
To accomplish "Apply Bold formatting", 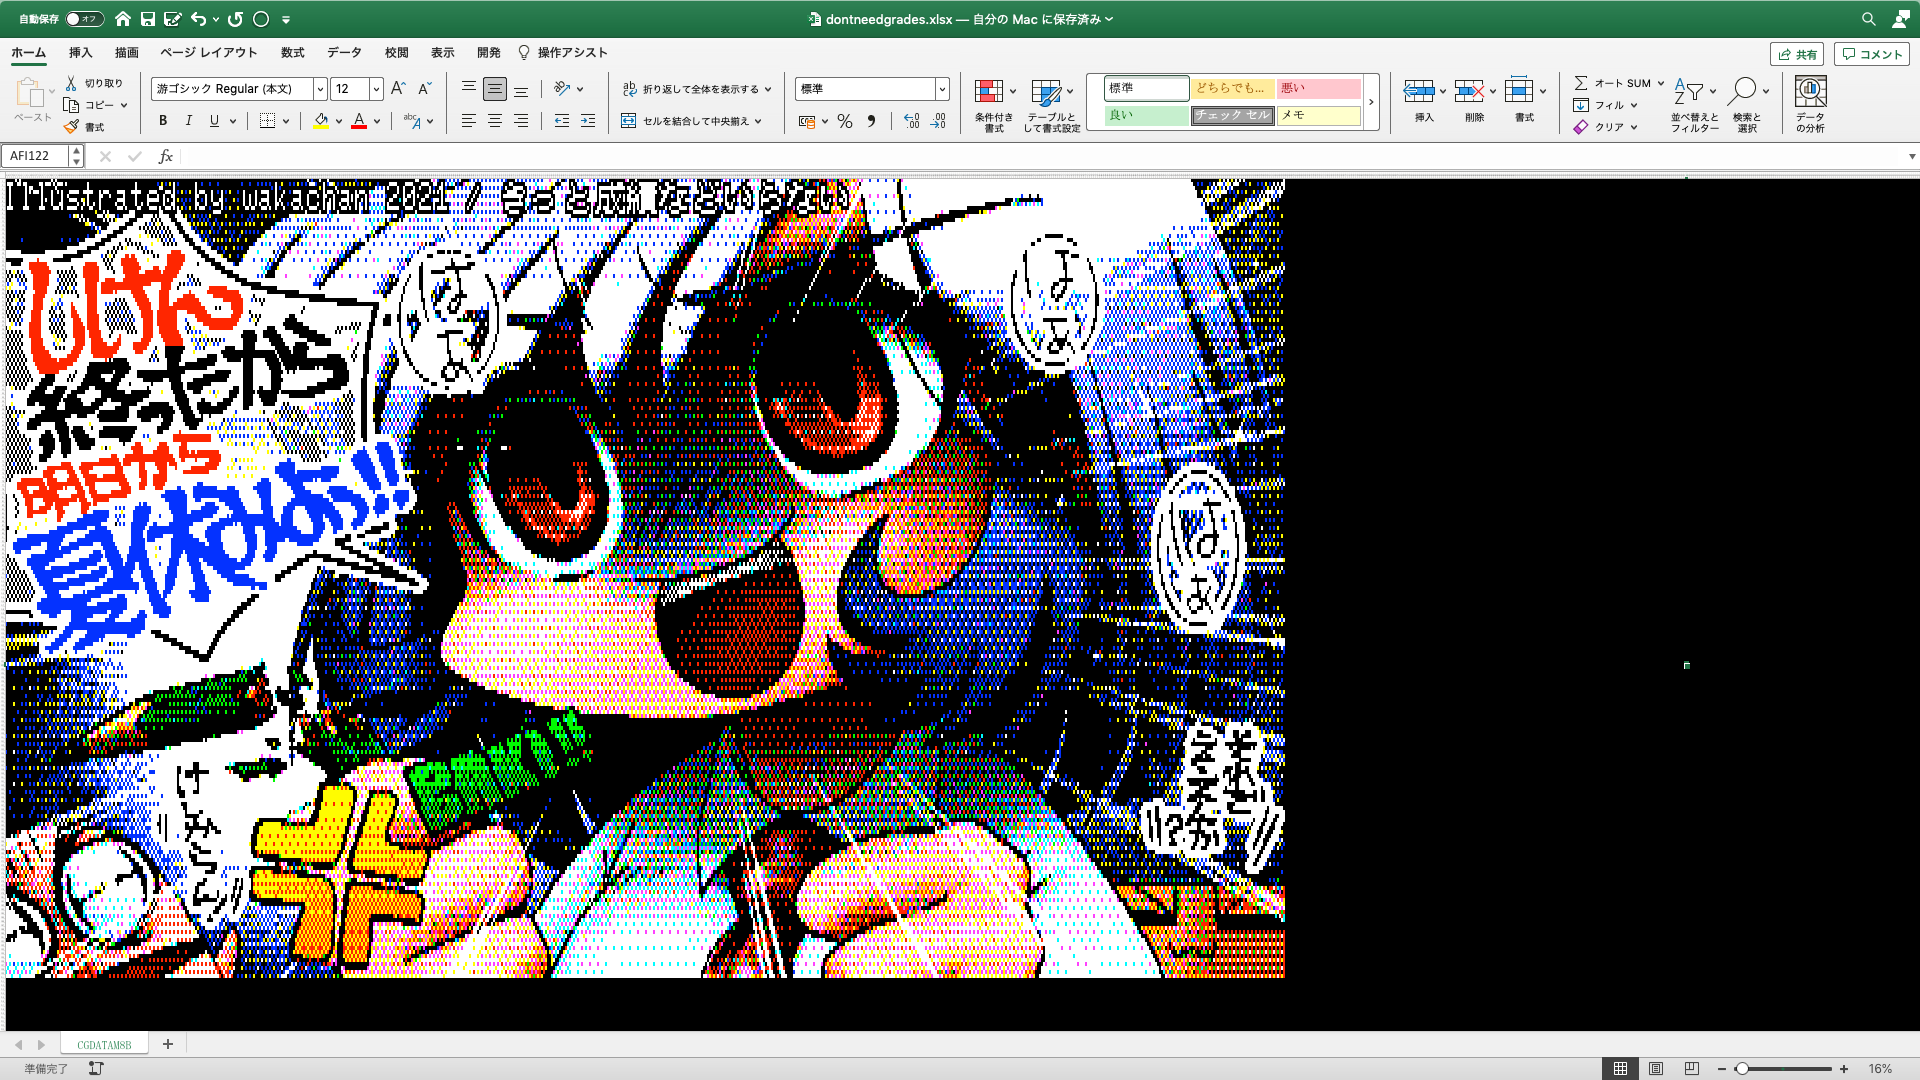I will pos(163,121).
